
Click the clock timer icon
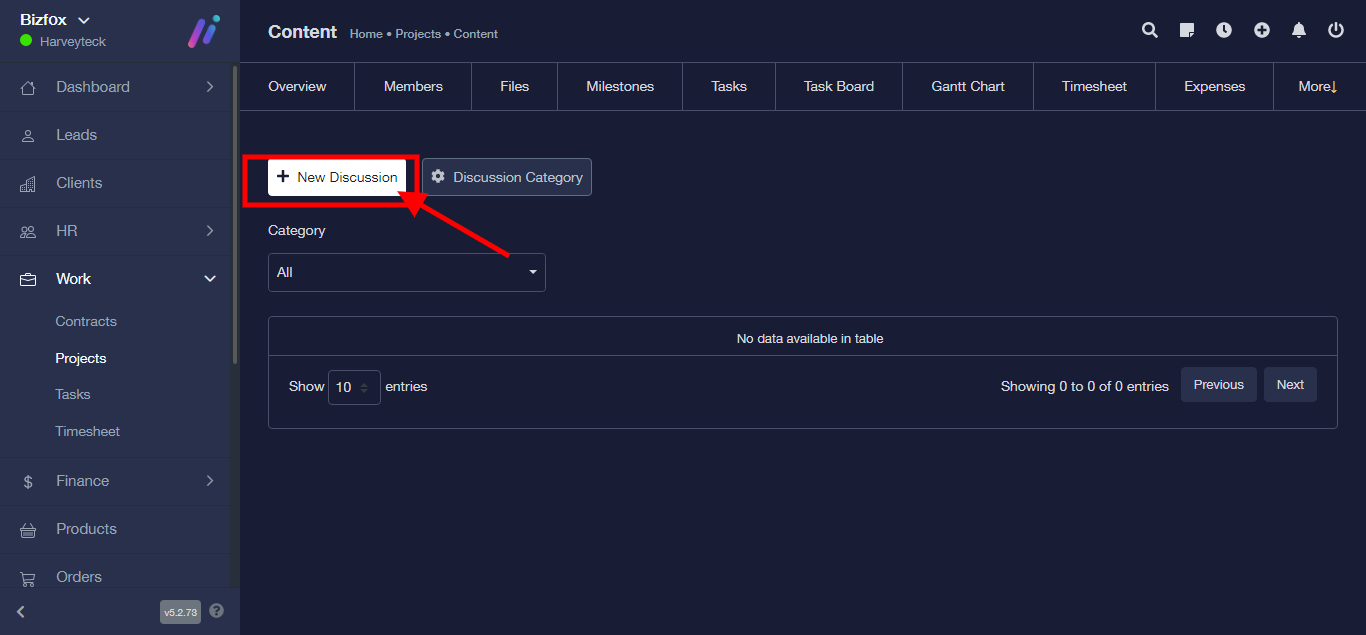(x=1224, y=31)
